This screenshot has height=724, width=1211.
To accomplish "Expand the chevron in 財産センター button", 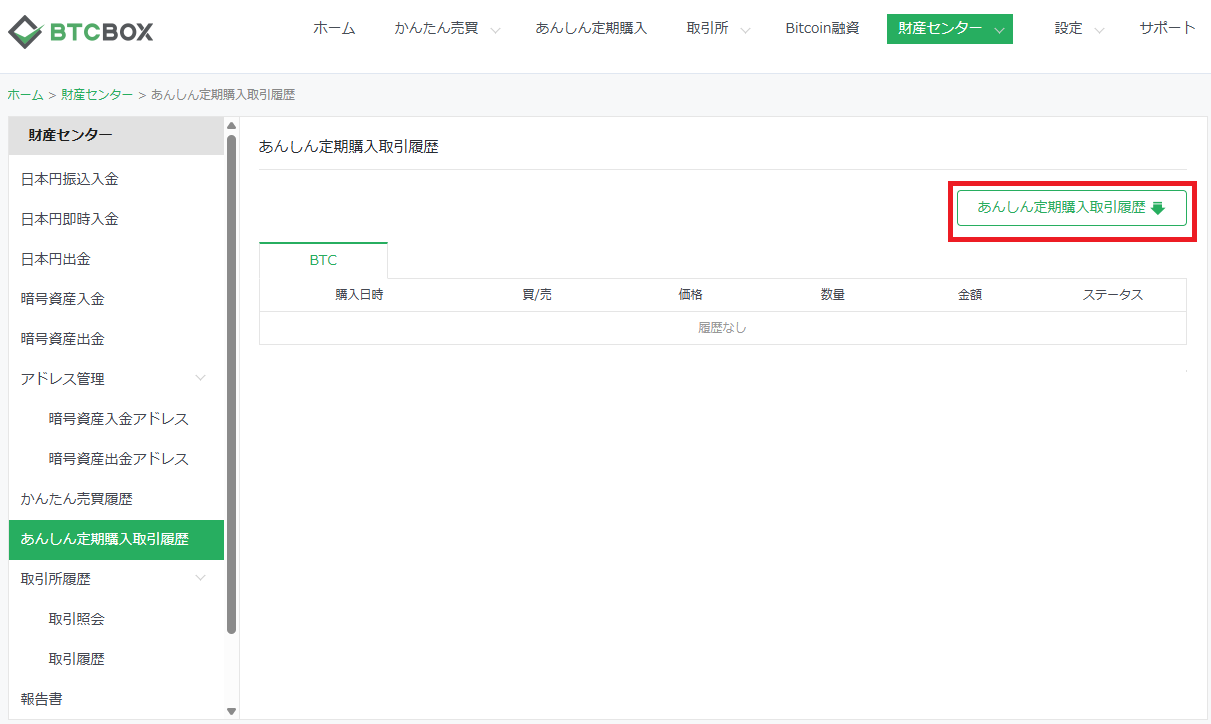I will (x=998, y=31).
